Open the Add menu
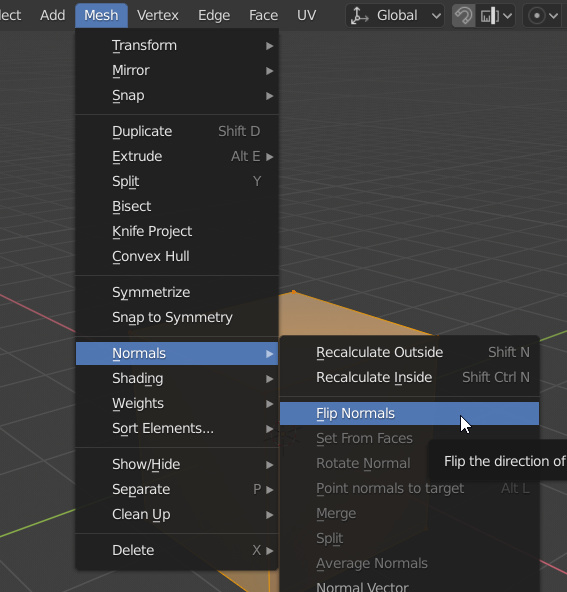The height and width of the screenshot is (592, 567). coord(52,15)
